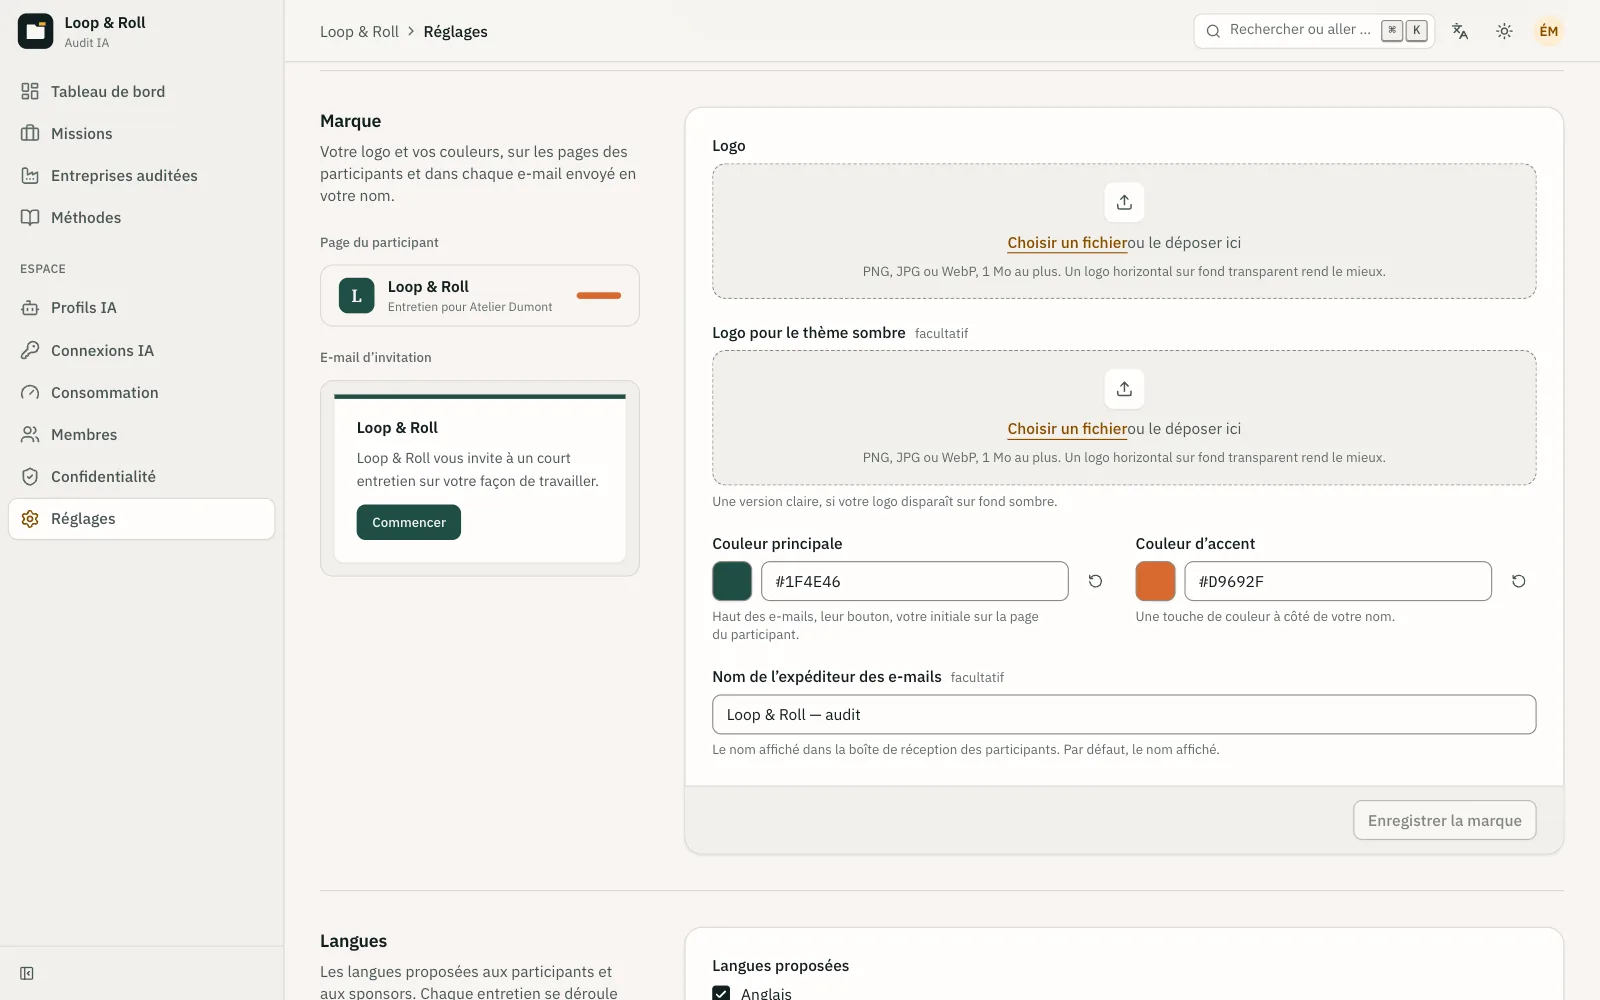Open Entreprises auditées page
This screenshot has width=1600, height=1000.
(x=141, y=176)
